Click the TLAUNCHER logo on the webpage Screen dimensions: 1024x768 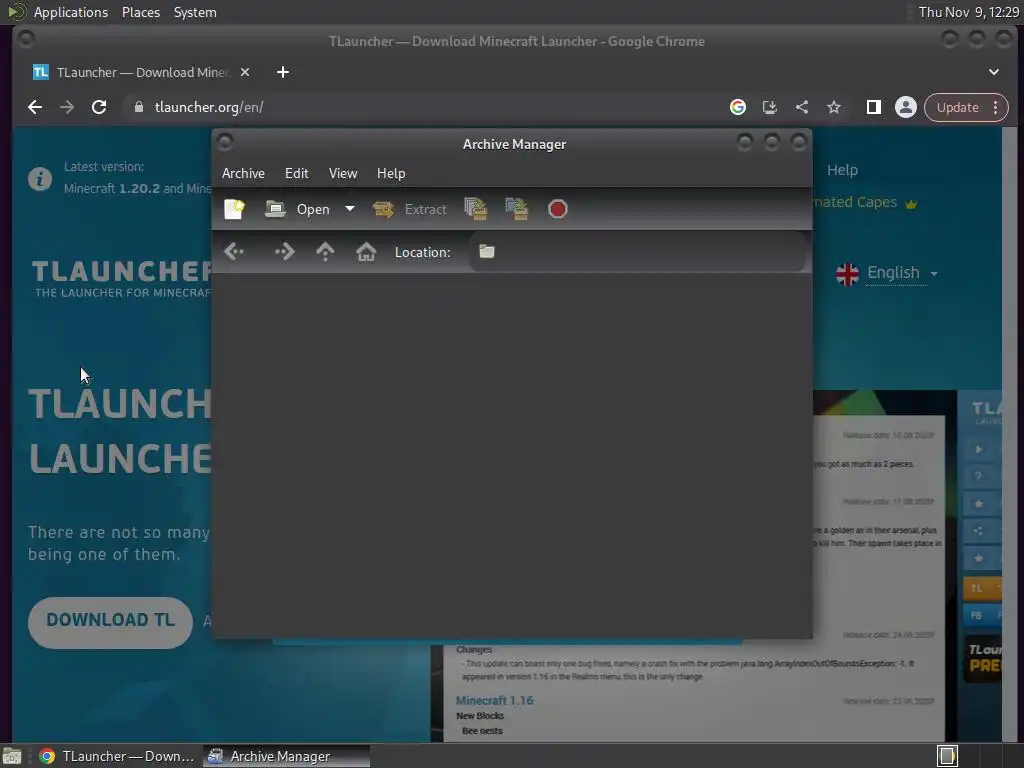121,278
